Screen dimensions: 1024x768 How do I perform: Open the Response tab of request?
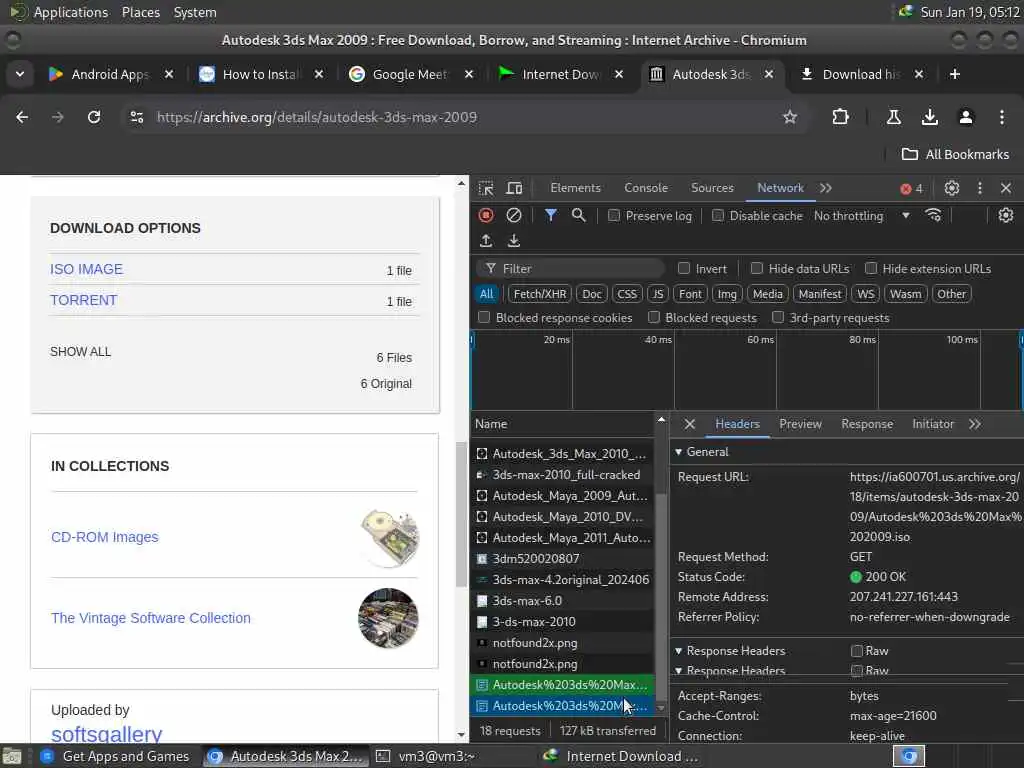coord(867,424)
